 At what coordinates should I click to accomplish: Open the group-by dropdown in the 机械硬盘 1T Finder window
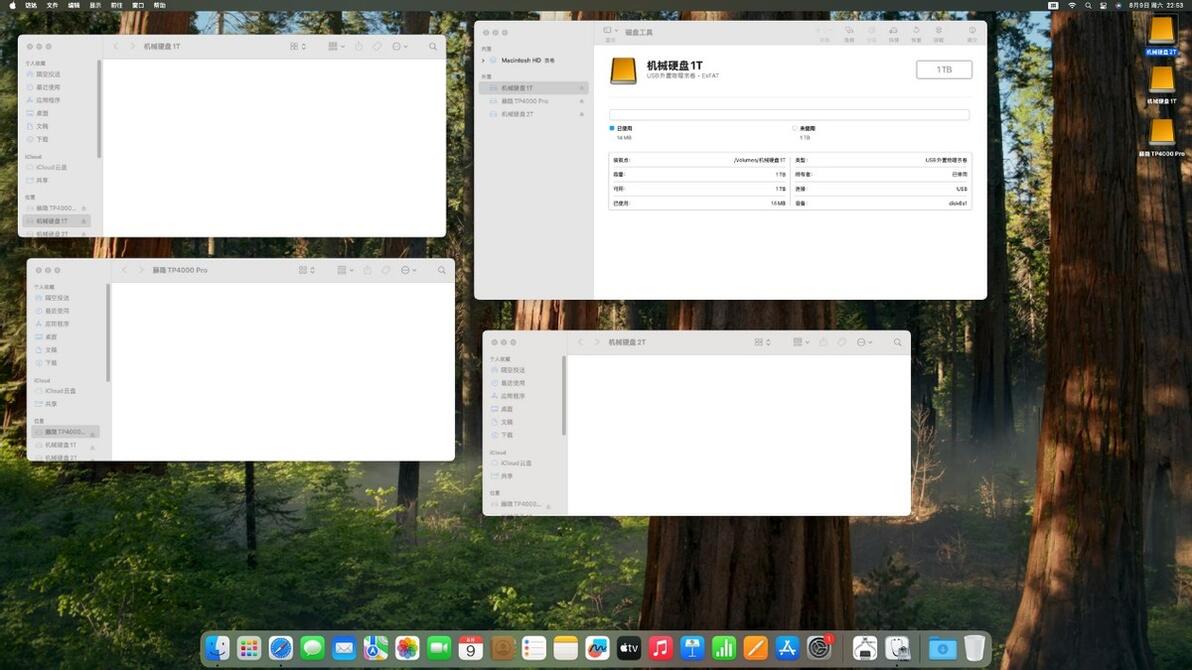click(336, 46)
